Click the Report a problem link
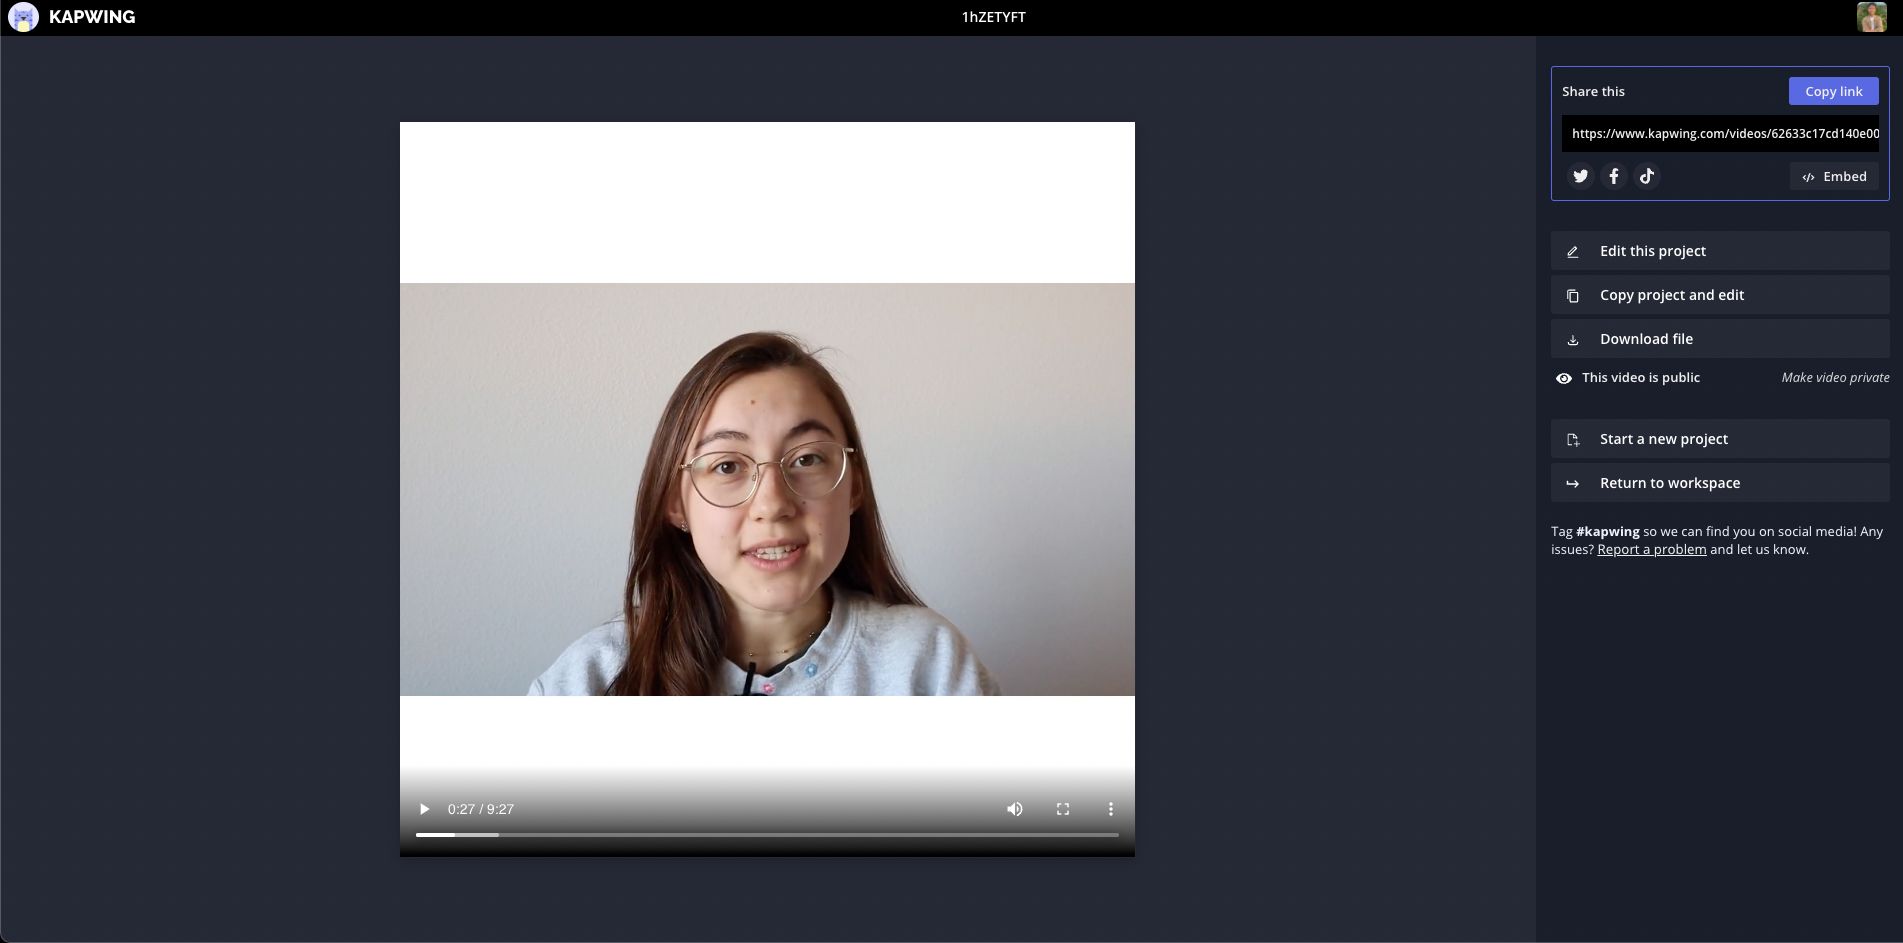 coord(1651,549)
